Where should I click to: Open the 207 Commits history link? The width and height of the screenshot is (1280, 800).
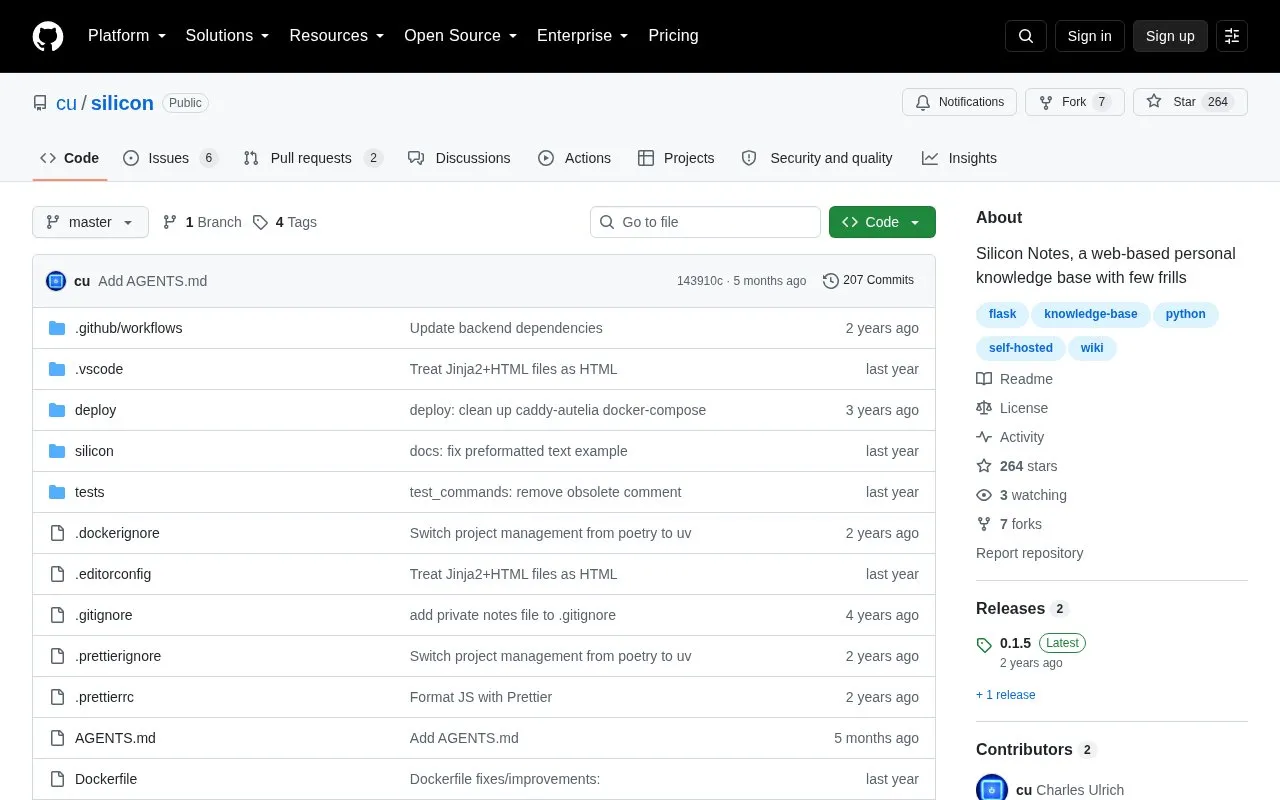pyautogui.click(x=868, y=281)
